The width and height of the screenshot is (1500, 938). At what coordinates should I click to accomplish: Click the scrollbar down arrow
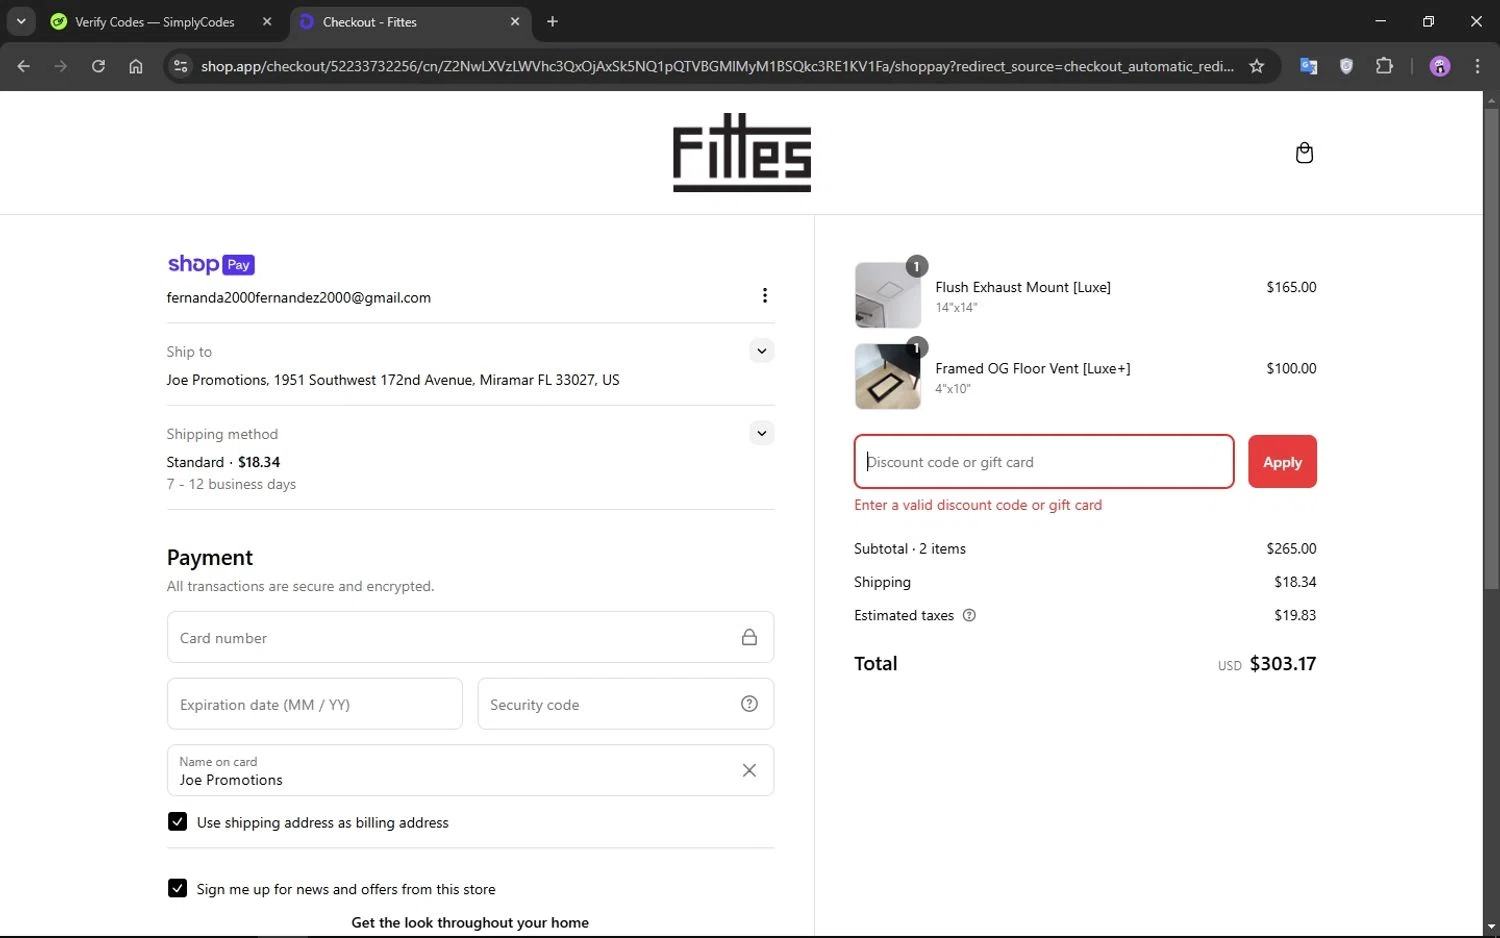click(1491, 927)
